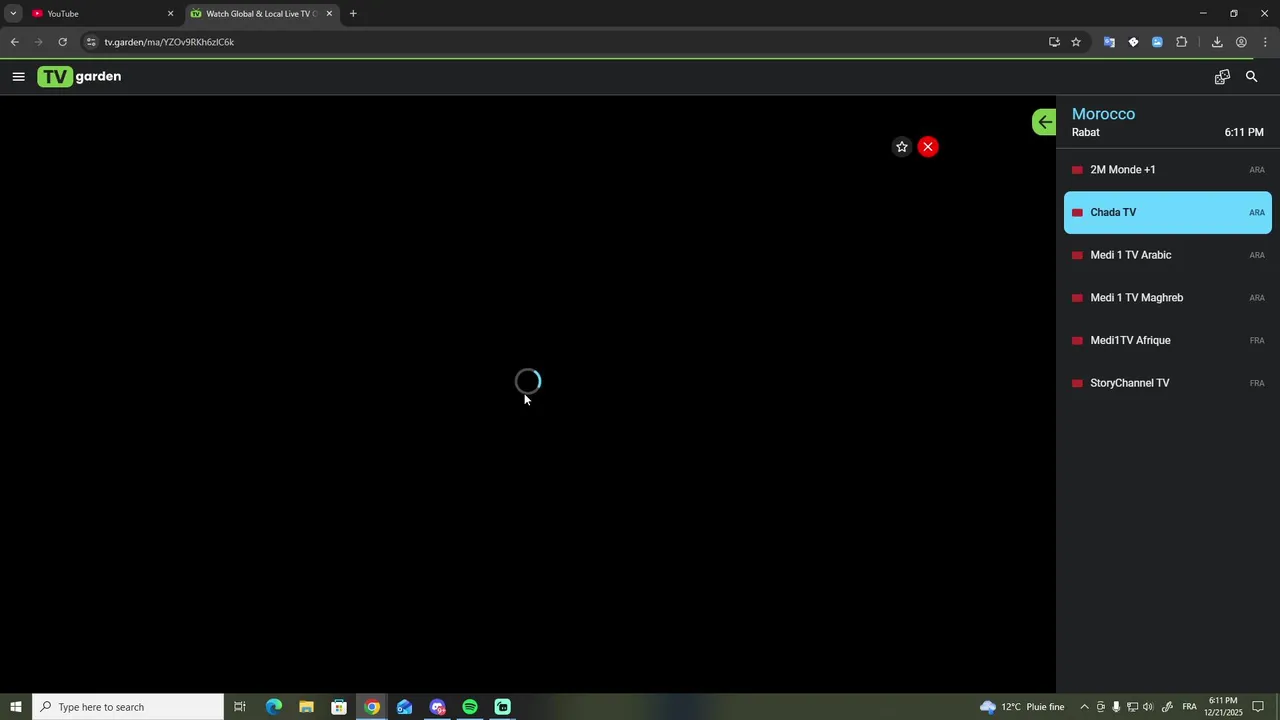This screenshot has width=1280, height=720.
Task: Open Chrome downloads
Action: (1217, 42)
